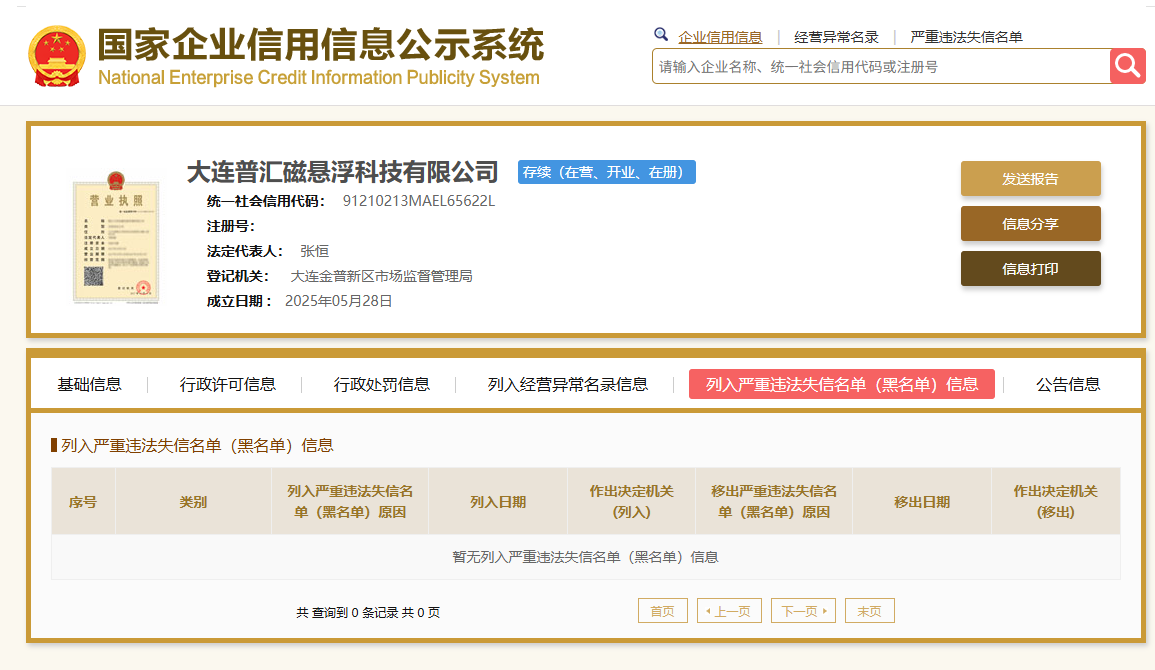Switch to the 列入经营异常名录信息 tab
This screenshot has width=1155, height=670.
[x=568, y=384]
